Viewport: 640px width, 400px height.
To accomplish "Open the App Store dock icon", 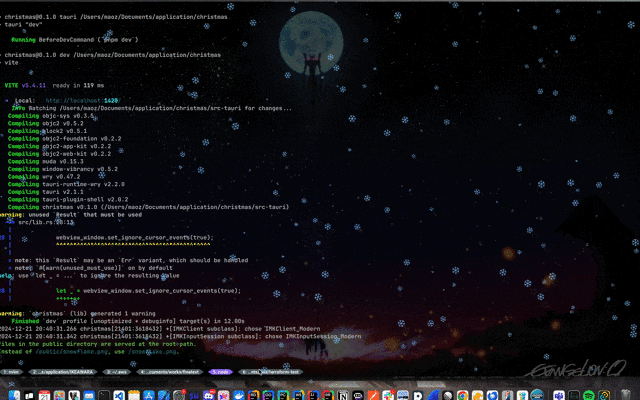I will point(149,395).
